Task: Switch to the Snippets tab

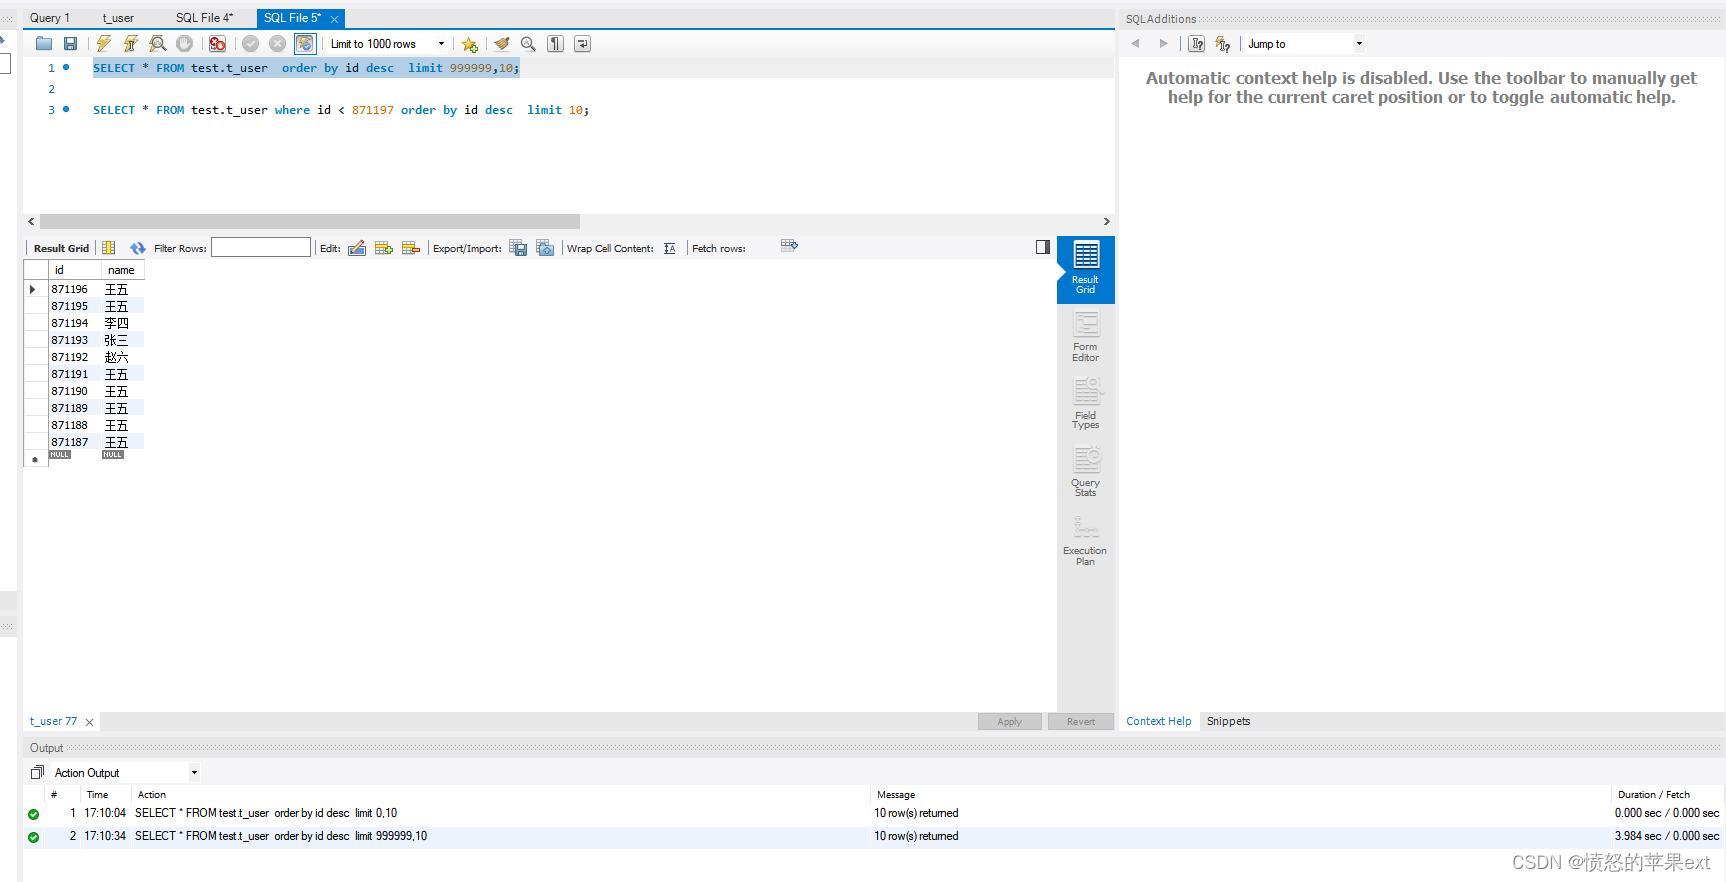Action: [x=1228, y=721]
